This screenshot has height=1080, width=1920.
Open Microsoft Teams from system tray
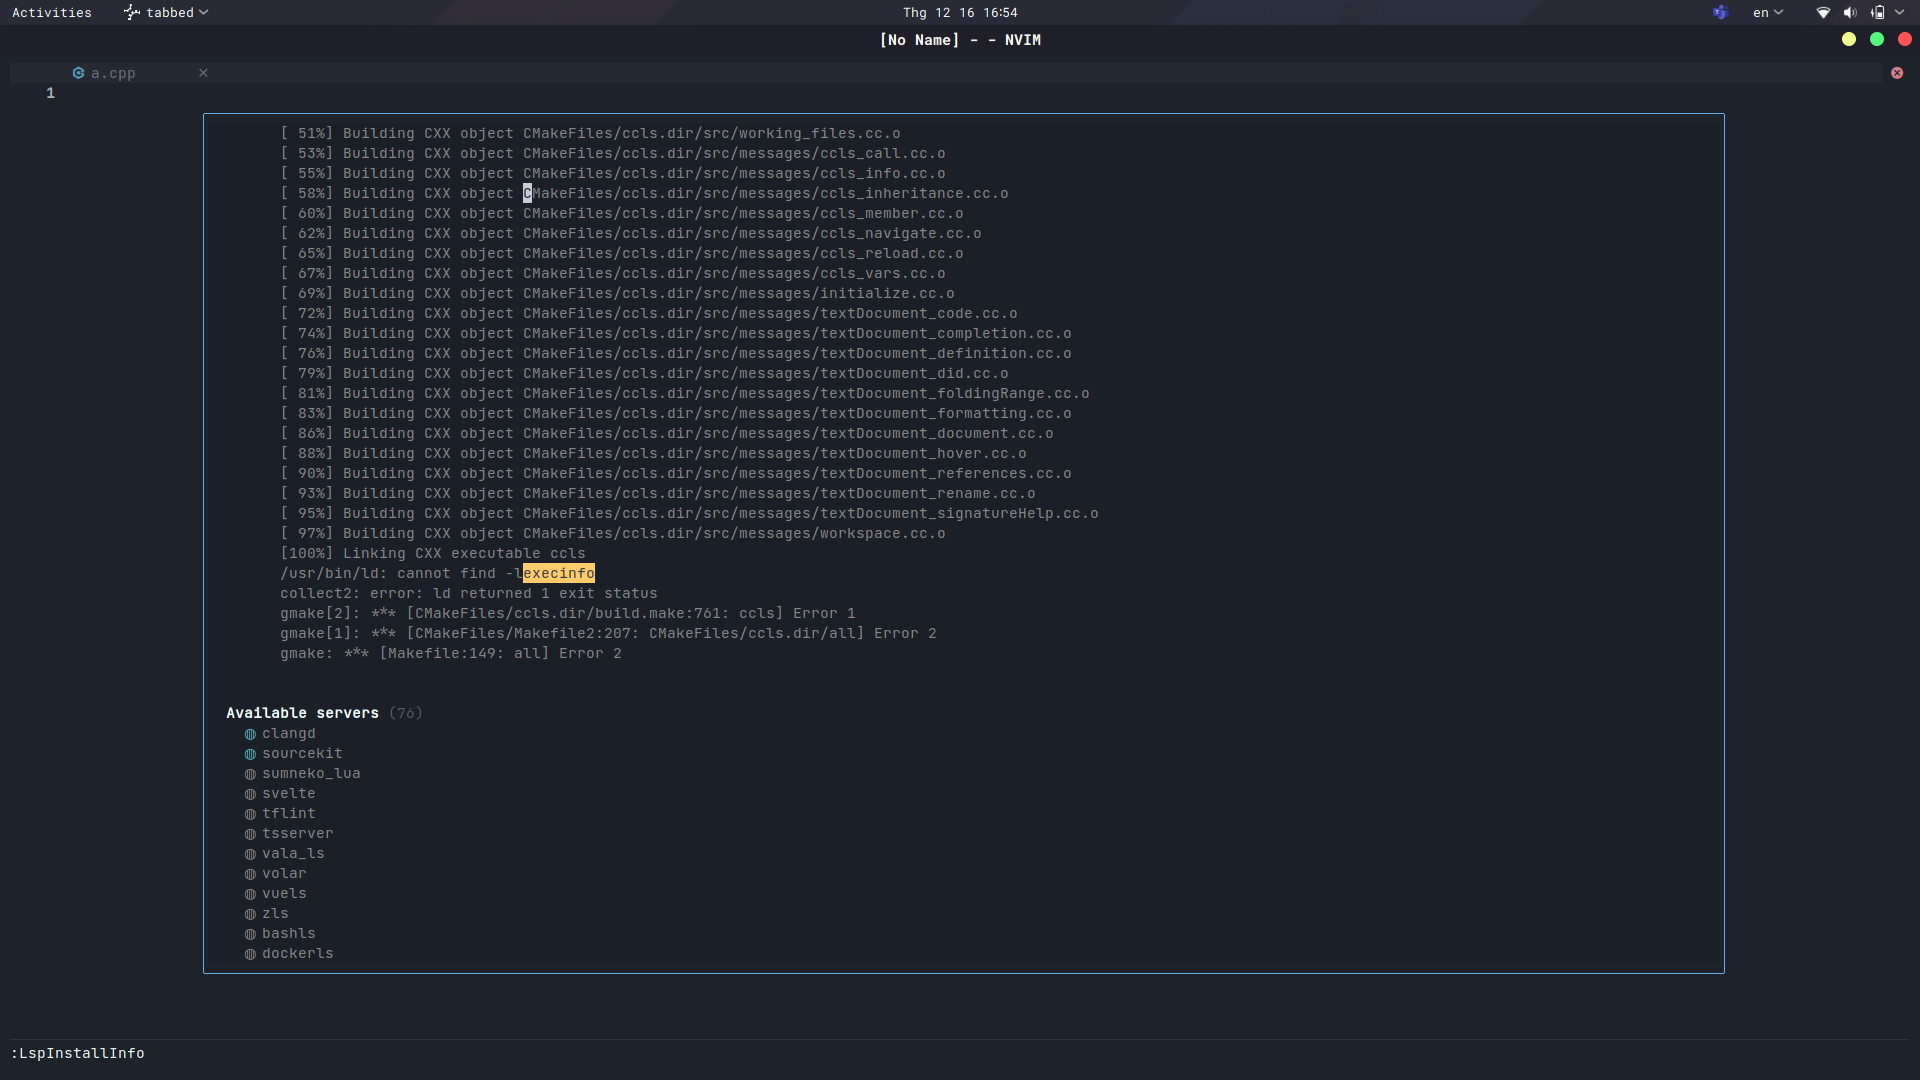[x=1720, y=12]
